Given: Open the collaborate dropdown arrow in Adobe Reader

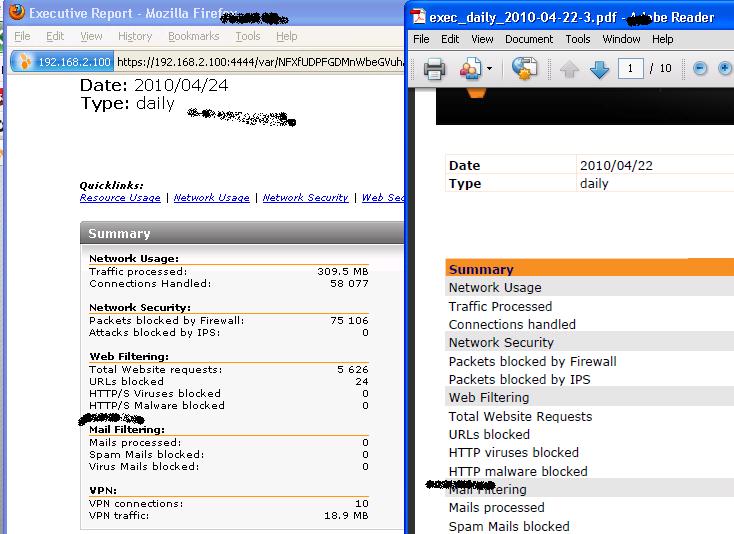Looking at the screenshot, I should [x=489, y=69].
